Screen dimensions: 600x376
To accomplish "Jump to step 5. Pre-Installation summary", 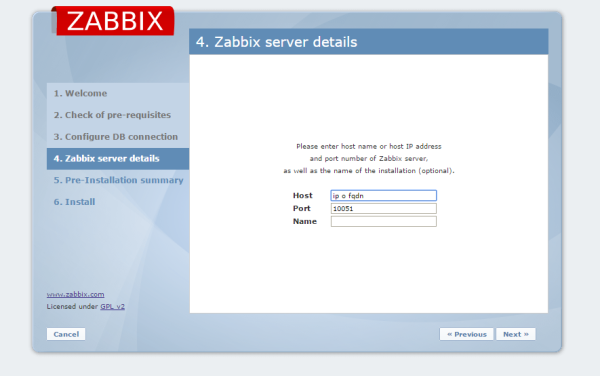I will pyautogui.click(x=118, y=180).
